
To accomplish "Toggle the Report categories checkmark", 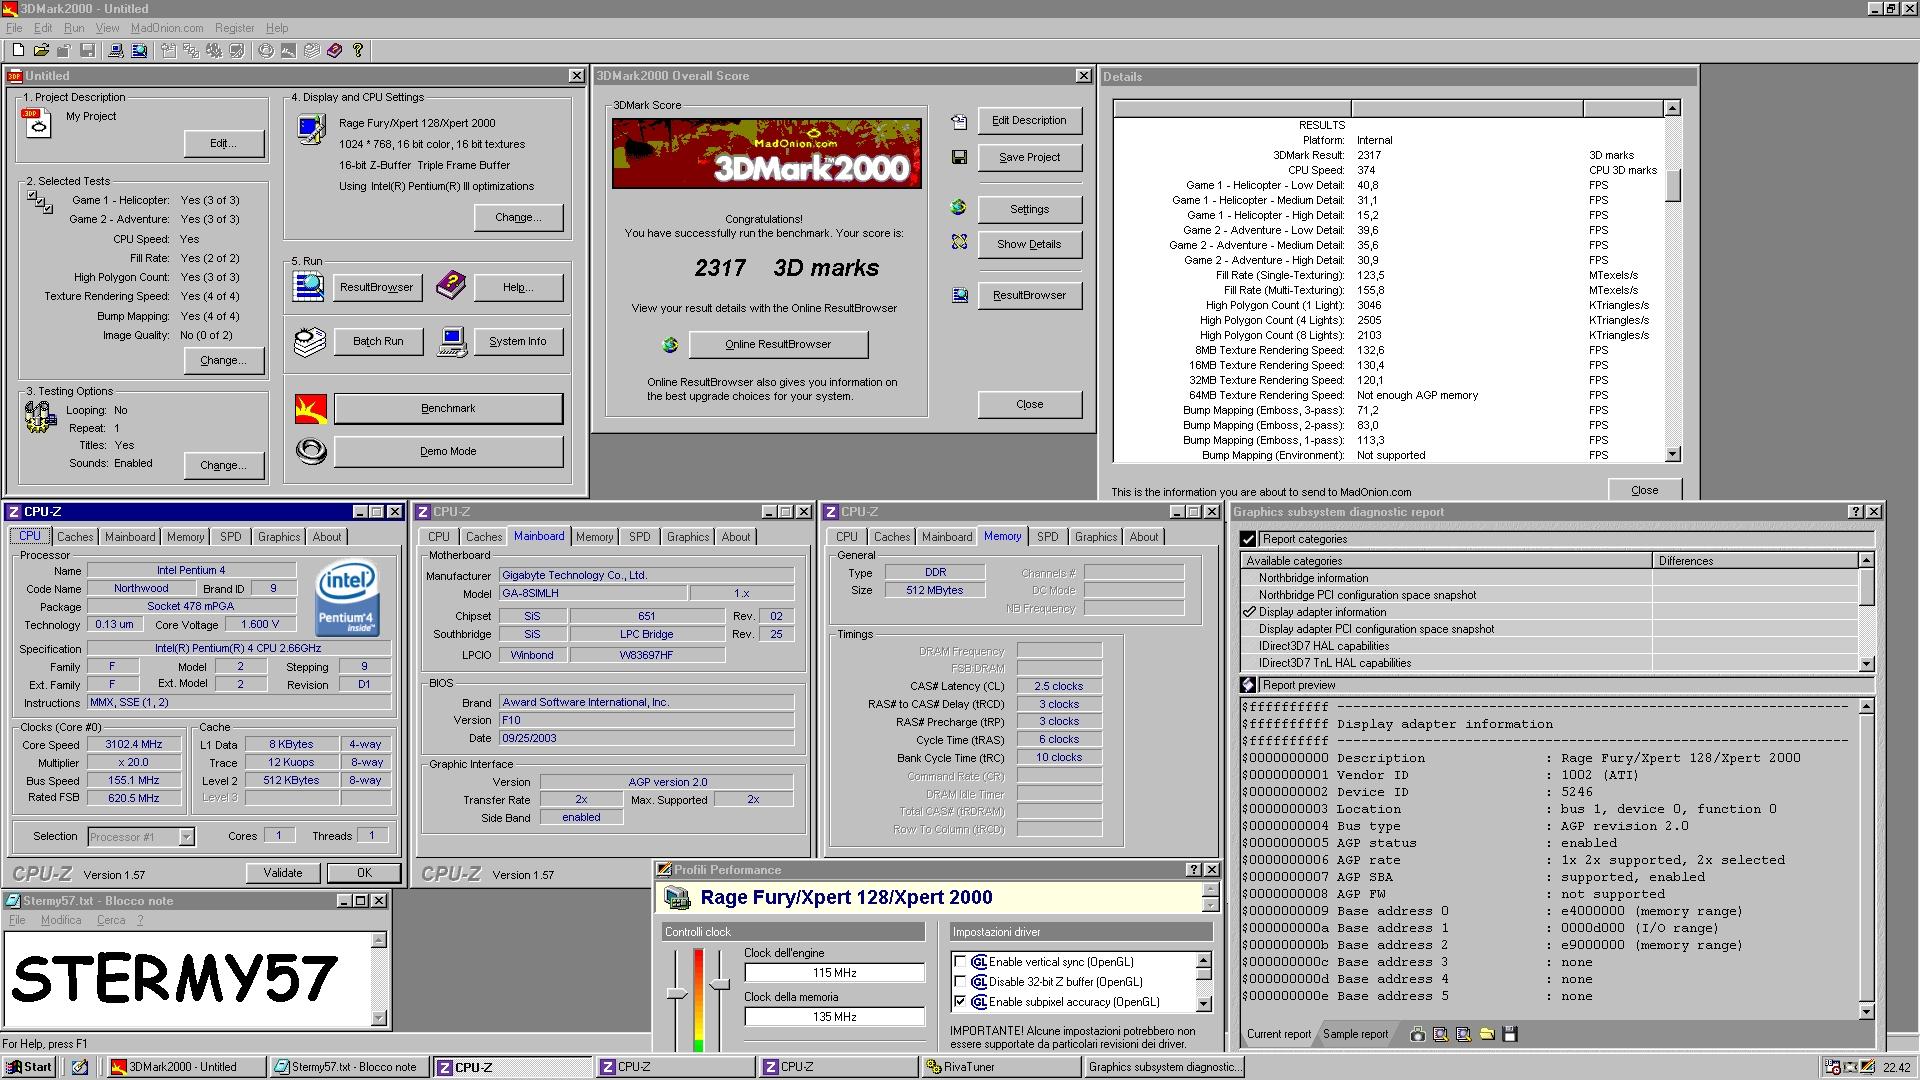I will point(1248,539).
